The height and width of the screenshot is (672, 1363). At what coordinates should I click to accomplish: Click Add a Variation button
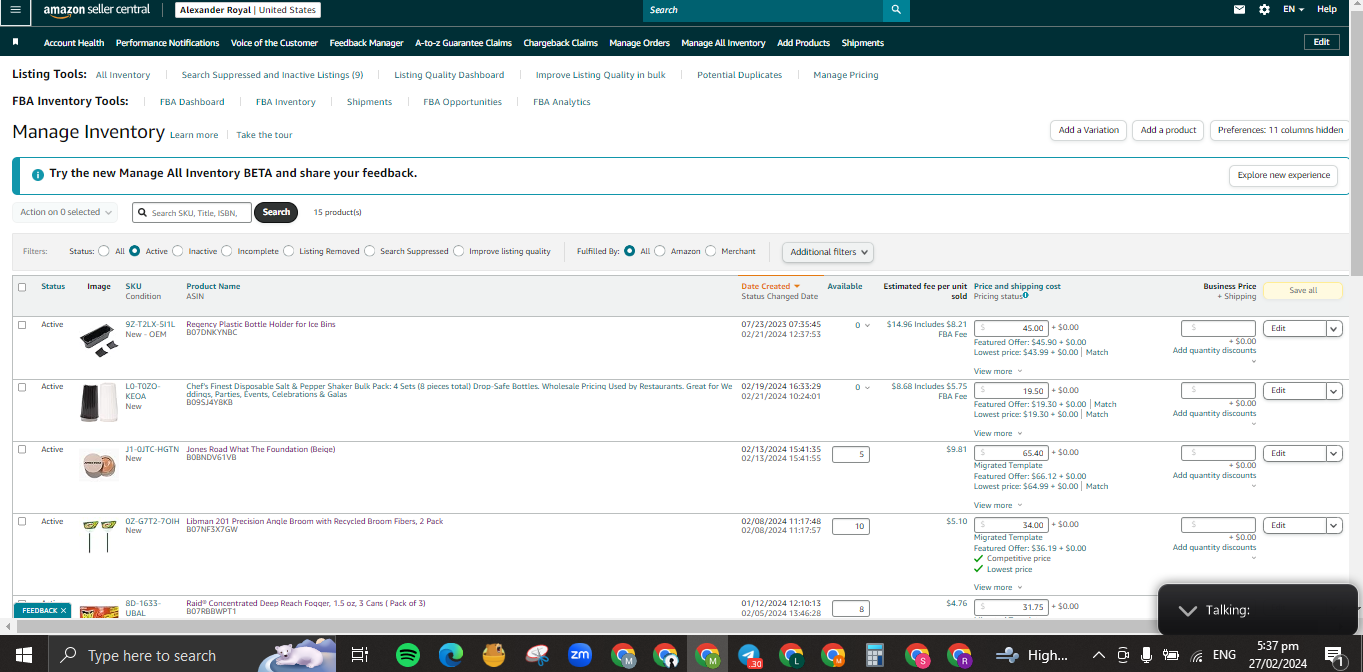point(1088,130)
